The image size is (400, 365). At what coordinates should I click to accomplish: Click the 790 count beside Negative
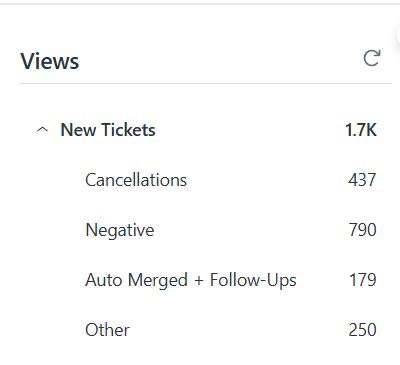click(363, 230)
